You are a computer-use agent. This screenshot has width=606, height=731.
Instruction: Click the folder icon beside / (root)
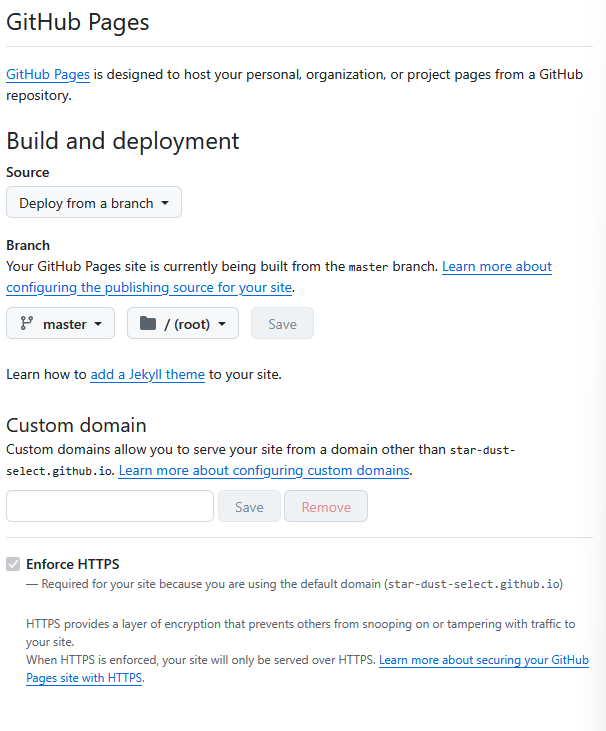(x=148, y=323)
